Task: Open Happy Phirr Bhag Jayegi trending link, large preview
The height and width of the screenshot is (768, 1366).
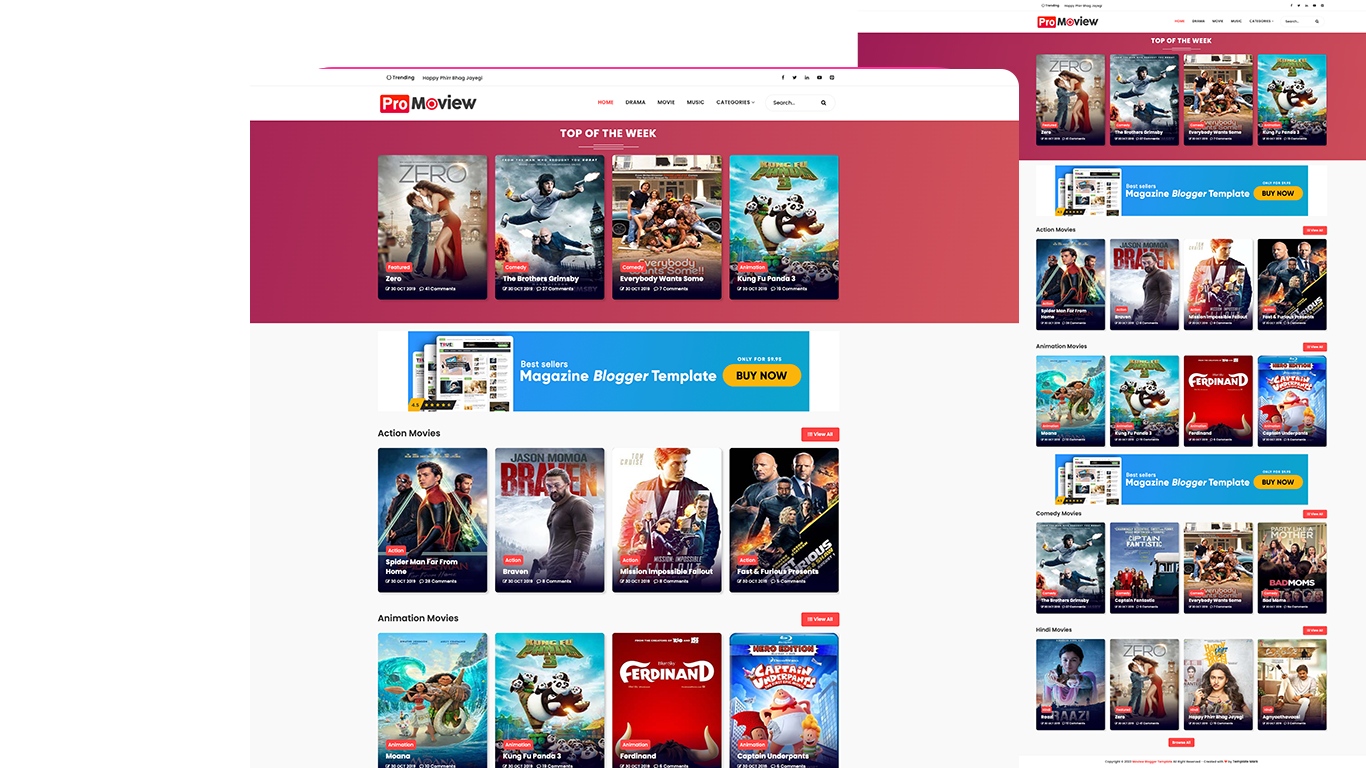Action: [452, 77]
